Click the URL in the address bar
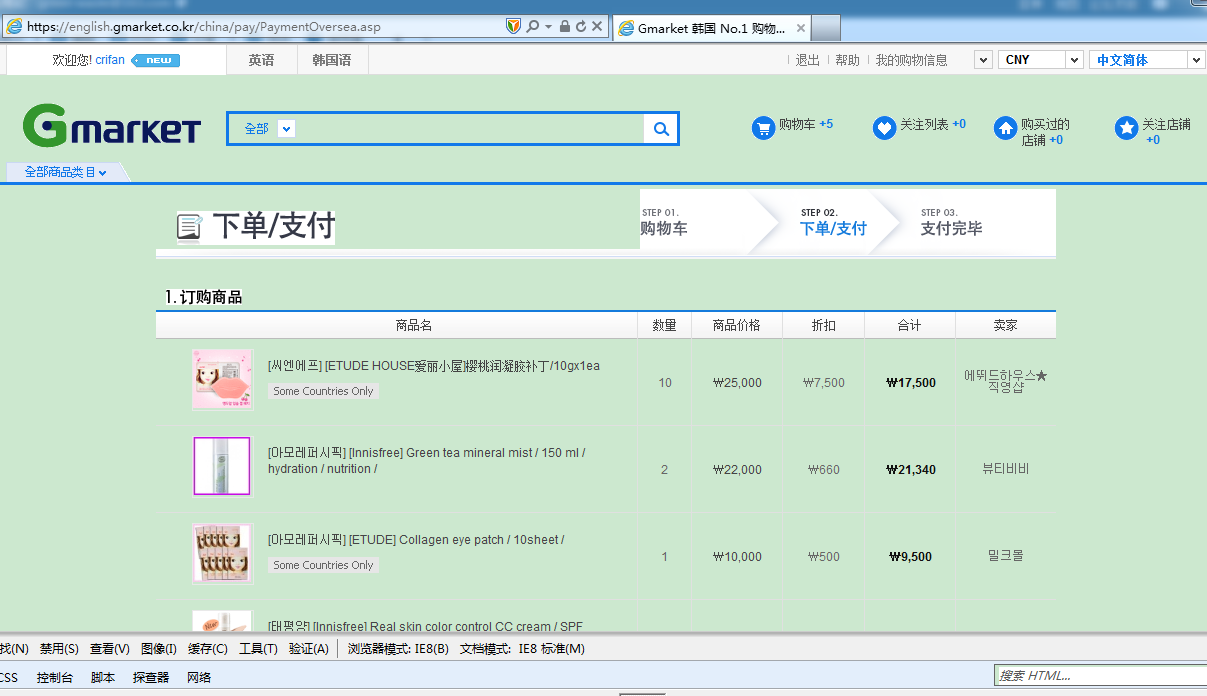Screen dimensions: 1207x696 click(x=204, y=27)
